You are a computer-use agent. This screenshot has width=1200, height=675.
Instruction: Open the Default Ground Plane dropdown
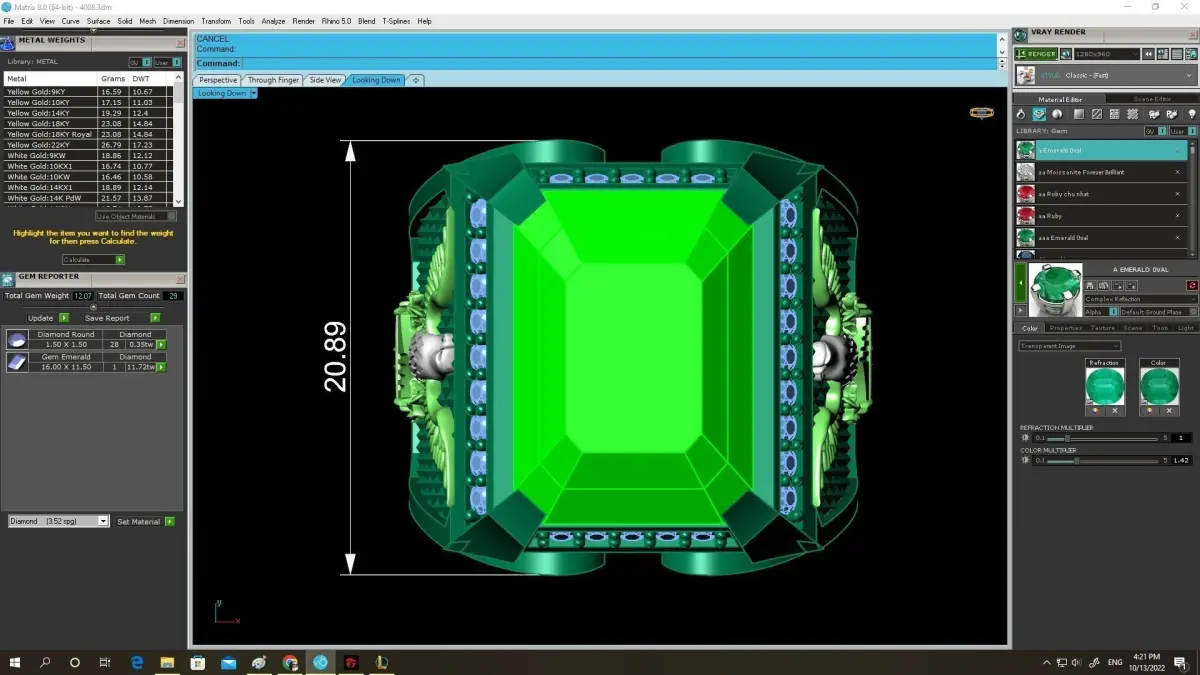(1158, 312)
